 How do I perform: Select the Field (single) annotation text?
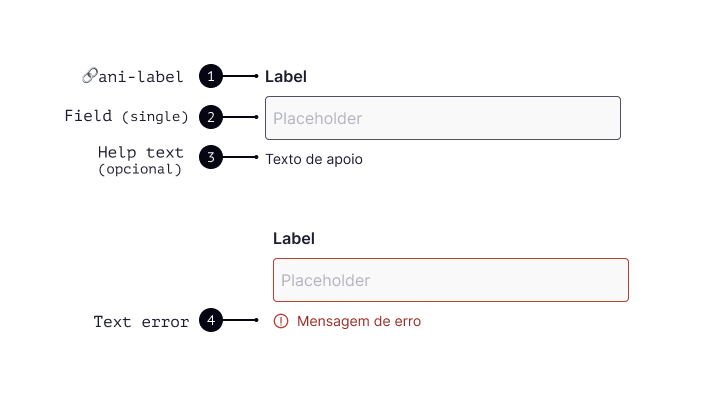[127, 116]
